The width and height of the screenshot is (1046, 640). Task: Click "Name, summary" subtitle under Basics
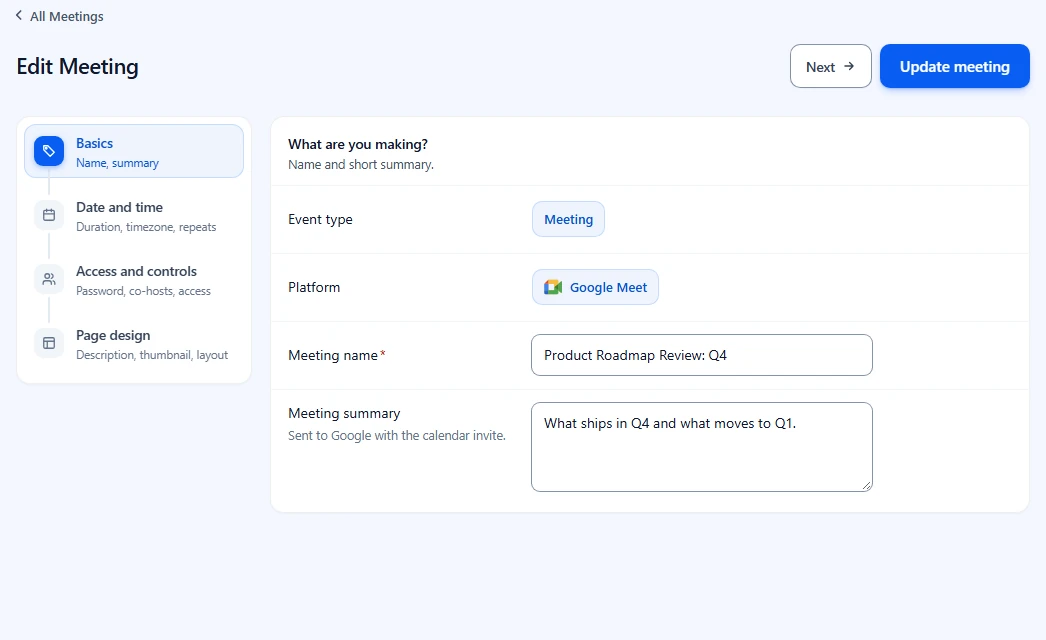117,163
